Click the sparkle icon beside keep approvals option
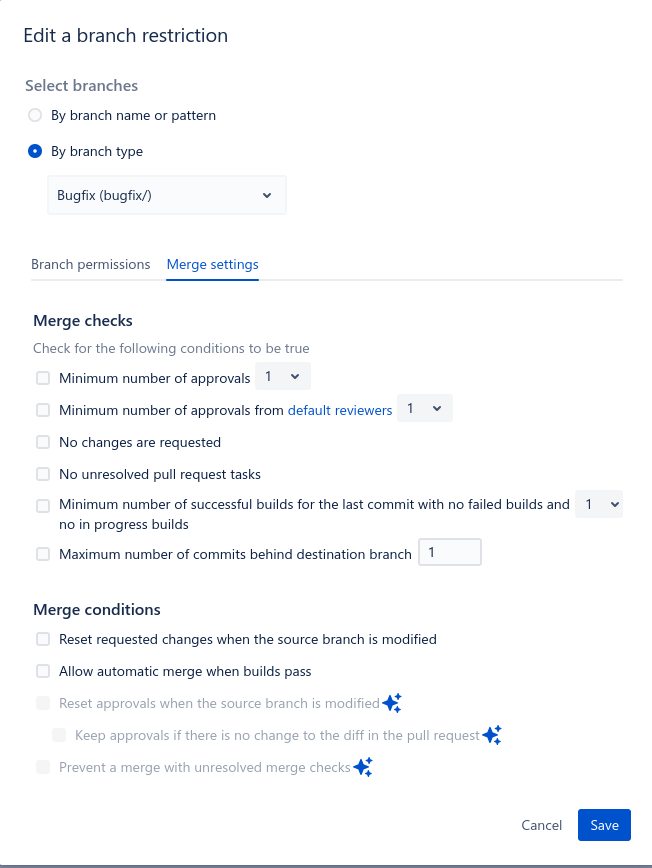 pos(491,735)
